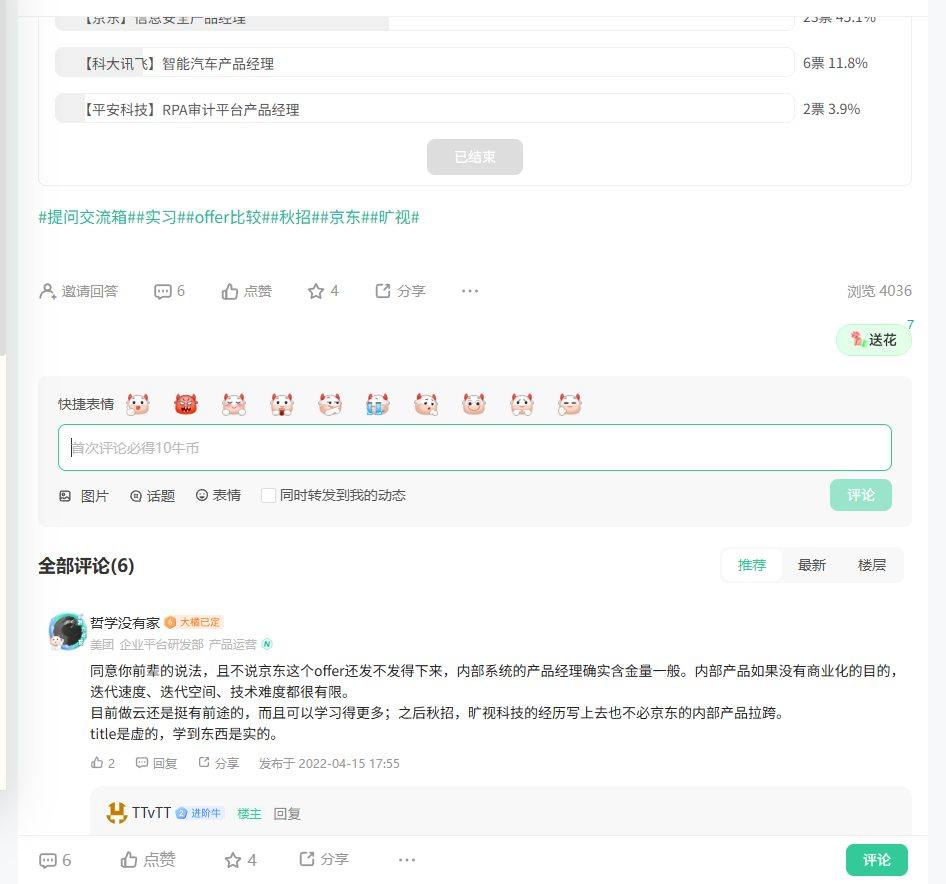The height and width of the screenshot is (884, 946).
Task: Click the disabled 已结束 poll button
Action: click(475, 157)
